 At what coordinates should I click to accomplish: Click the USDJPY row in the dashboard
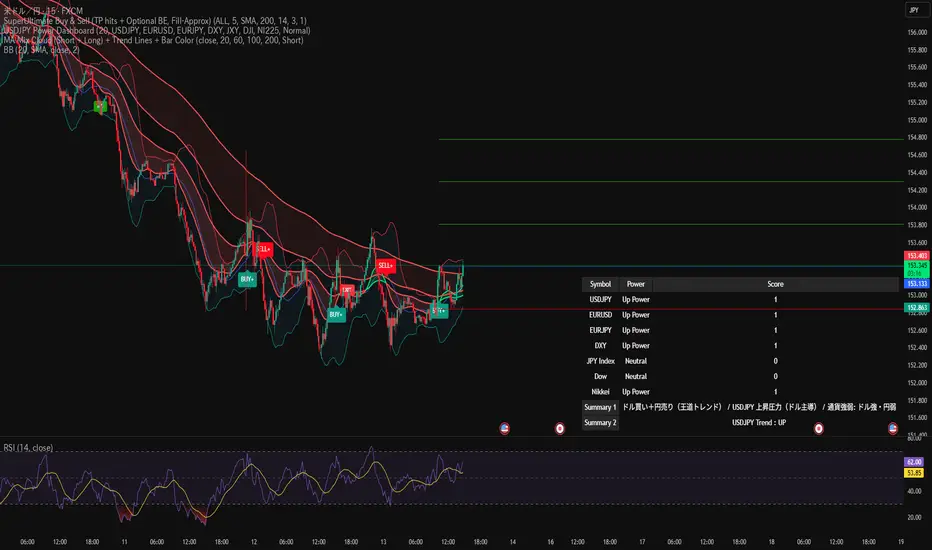[x=741, y=300]
